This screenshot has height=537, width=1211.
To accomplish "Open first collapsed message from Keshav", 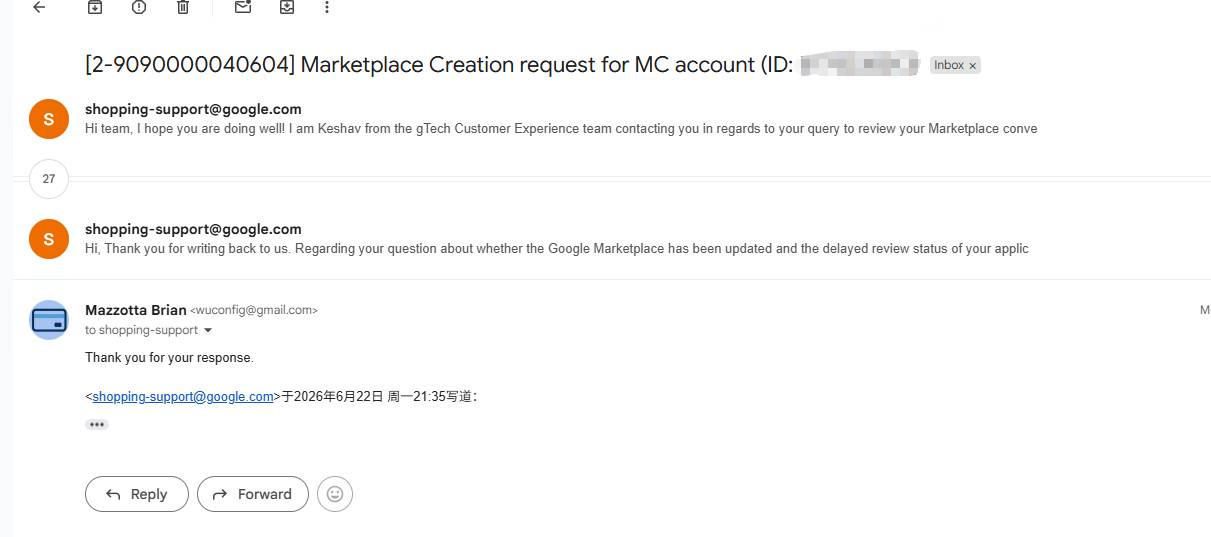I will coord(561,119).
